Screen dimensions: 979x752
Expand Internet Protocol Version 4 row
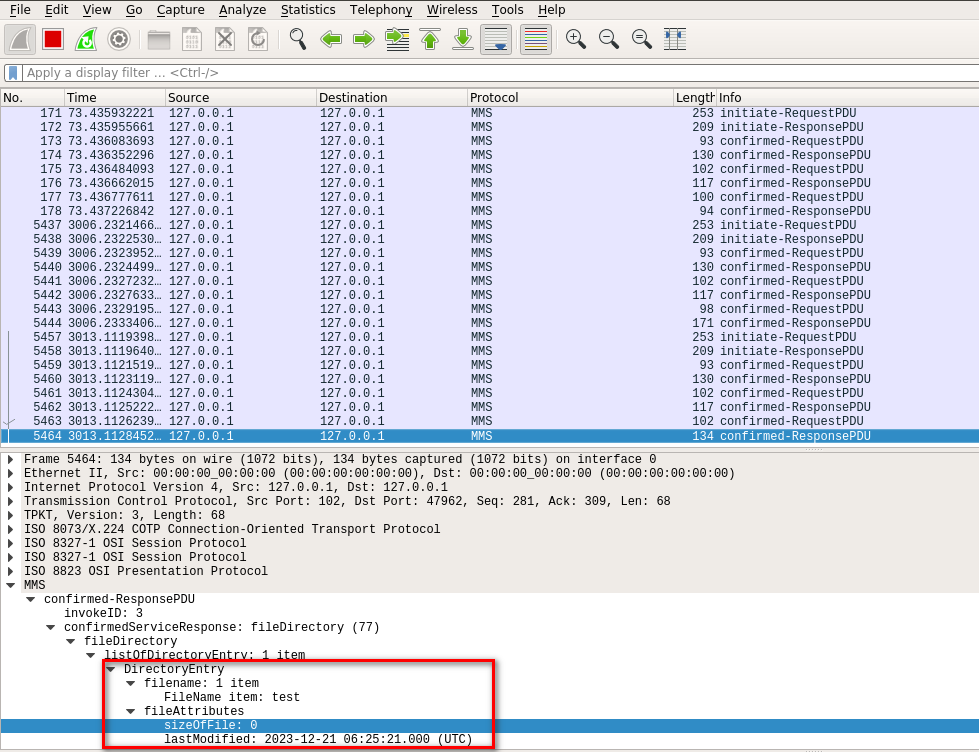11,487
